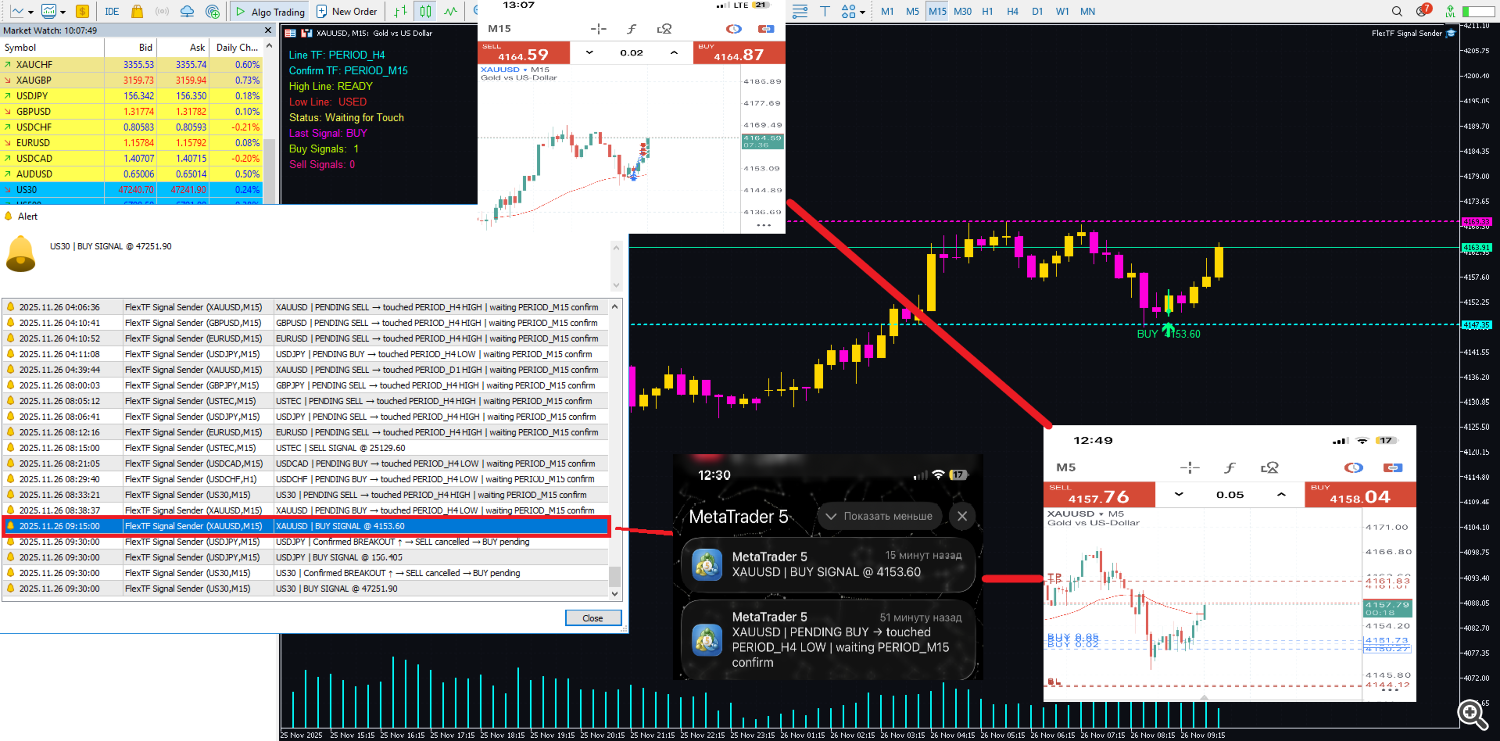1500x741 pixels.
Task: Open the VPS cloud hosting icon
Action: pyautogui.click(x=187, y=12)
